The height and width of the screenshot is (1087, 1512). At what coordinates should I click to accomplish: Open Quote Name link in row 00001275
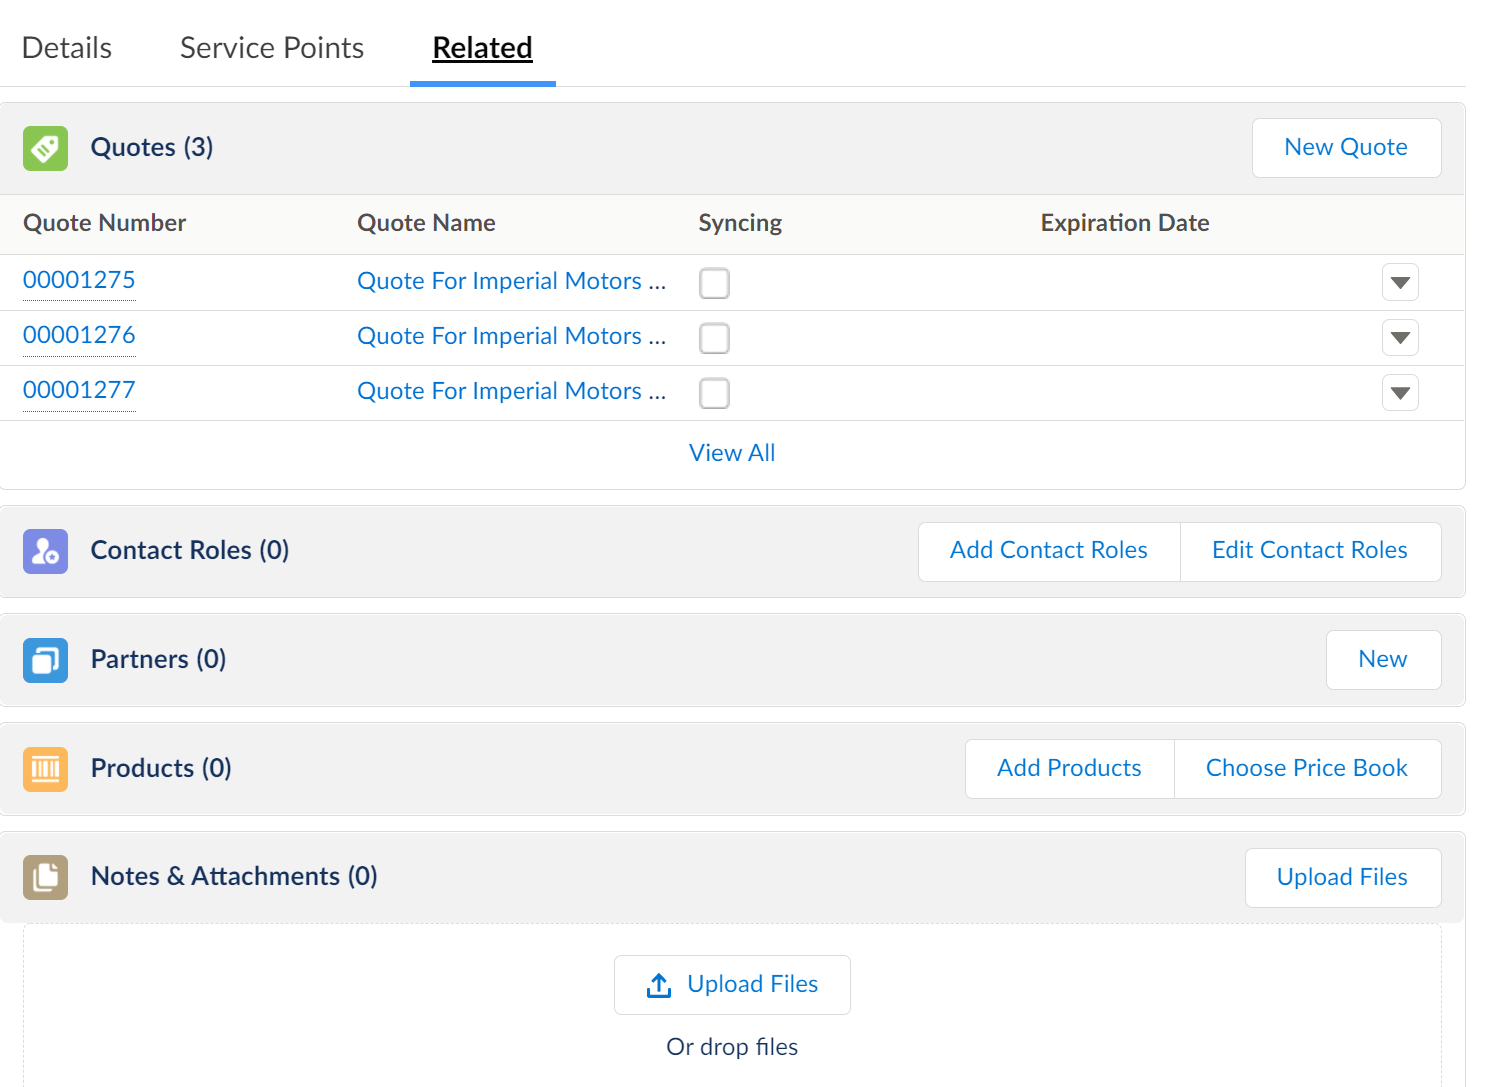(511, 281)
